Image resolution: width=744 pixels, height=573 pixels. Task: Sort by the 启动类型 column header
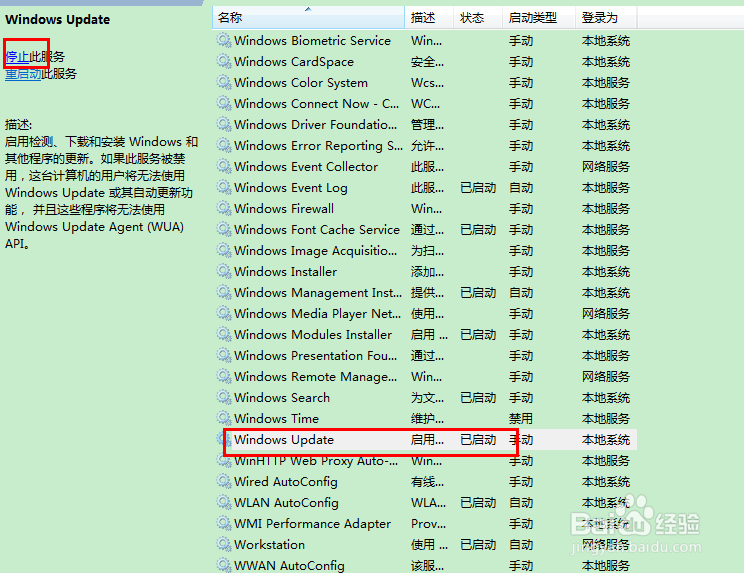(539, 18)
